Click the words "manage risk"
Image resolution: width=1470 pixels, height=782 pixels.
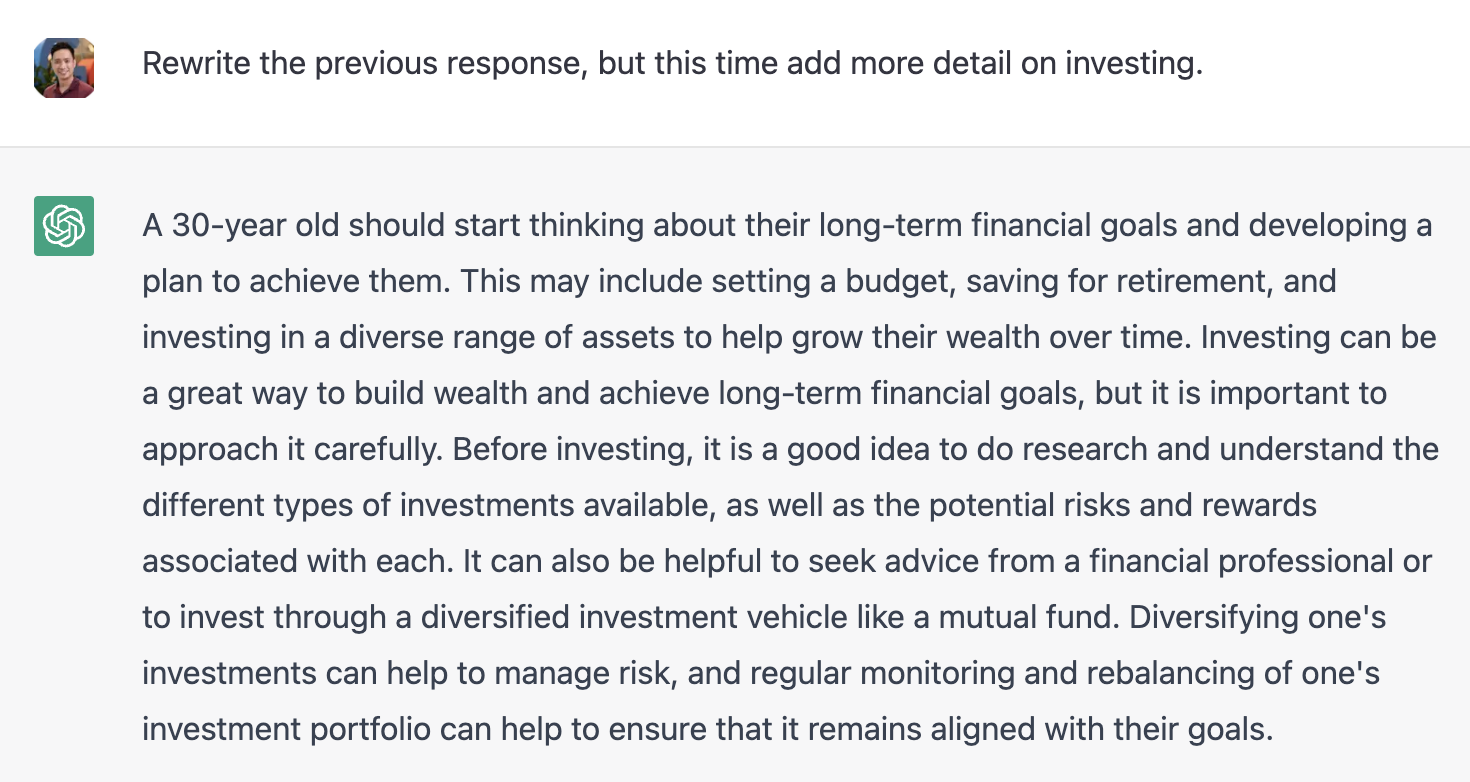coord(580,674)
